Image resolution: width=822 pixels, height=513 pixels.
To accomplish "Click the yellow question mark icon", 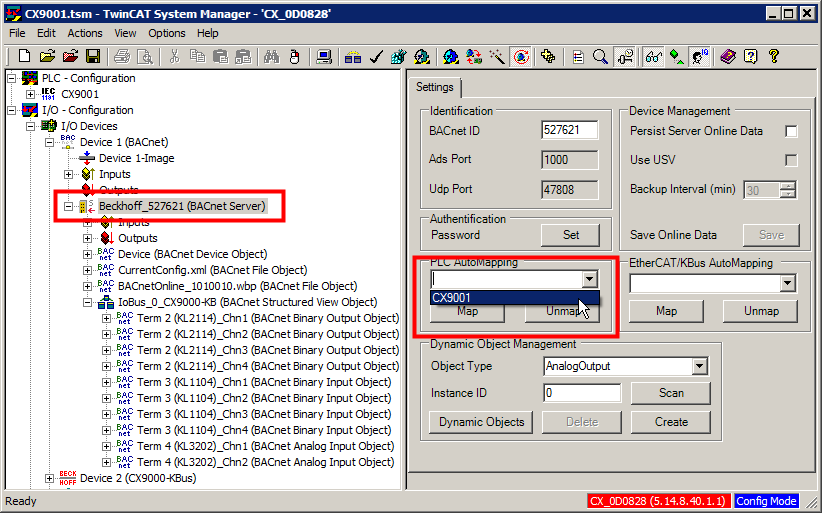I will [774, 56].
